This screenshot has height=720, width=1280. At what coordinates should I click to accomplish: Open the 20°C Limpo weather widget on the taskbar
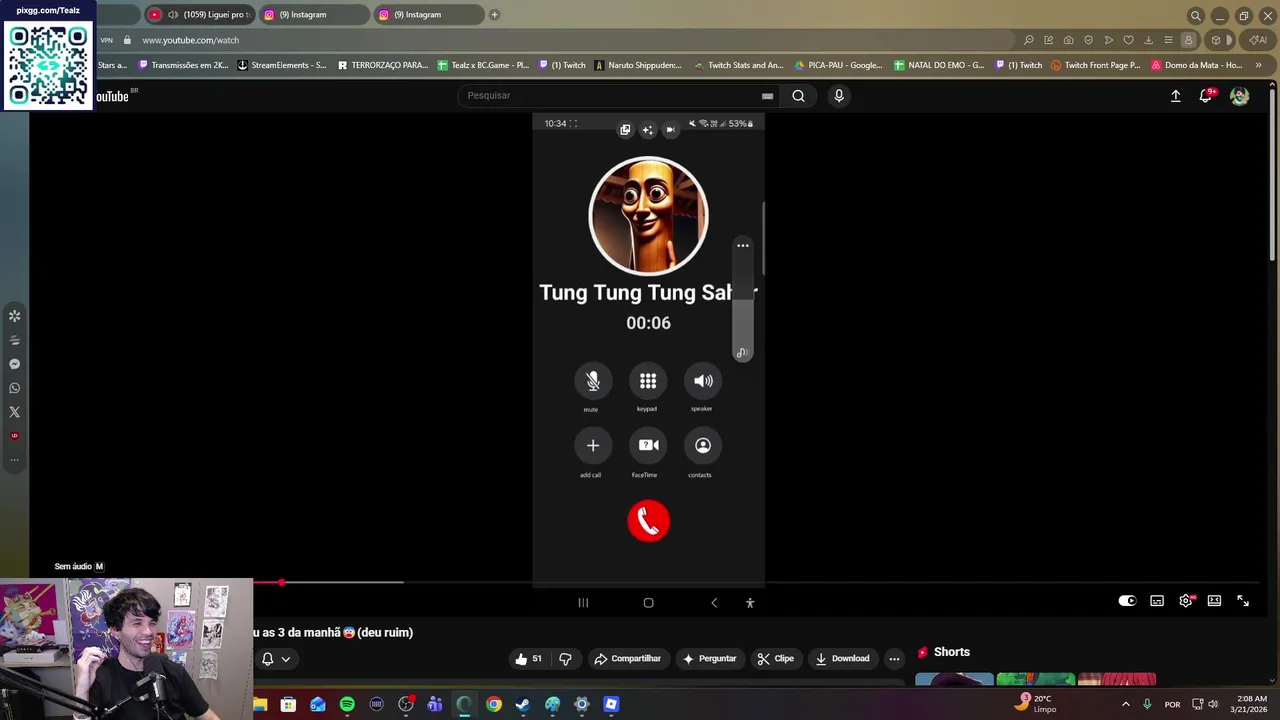(1035, 704)
